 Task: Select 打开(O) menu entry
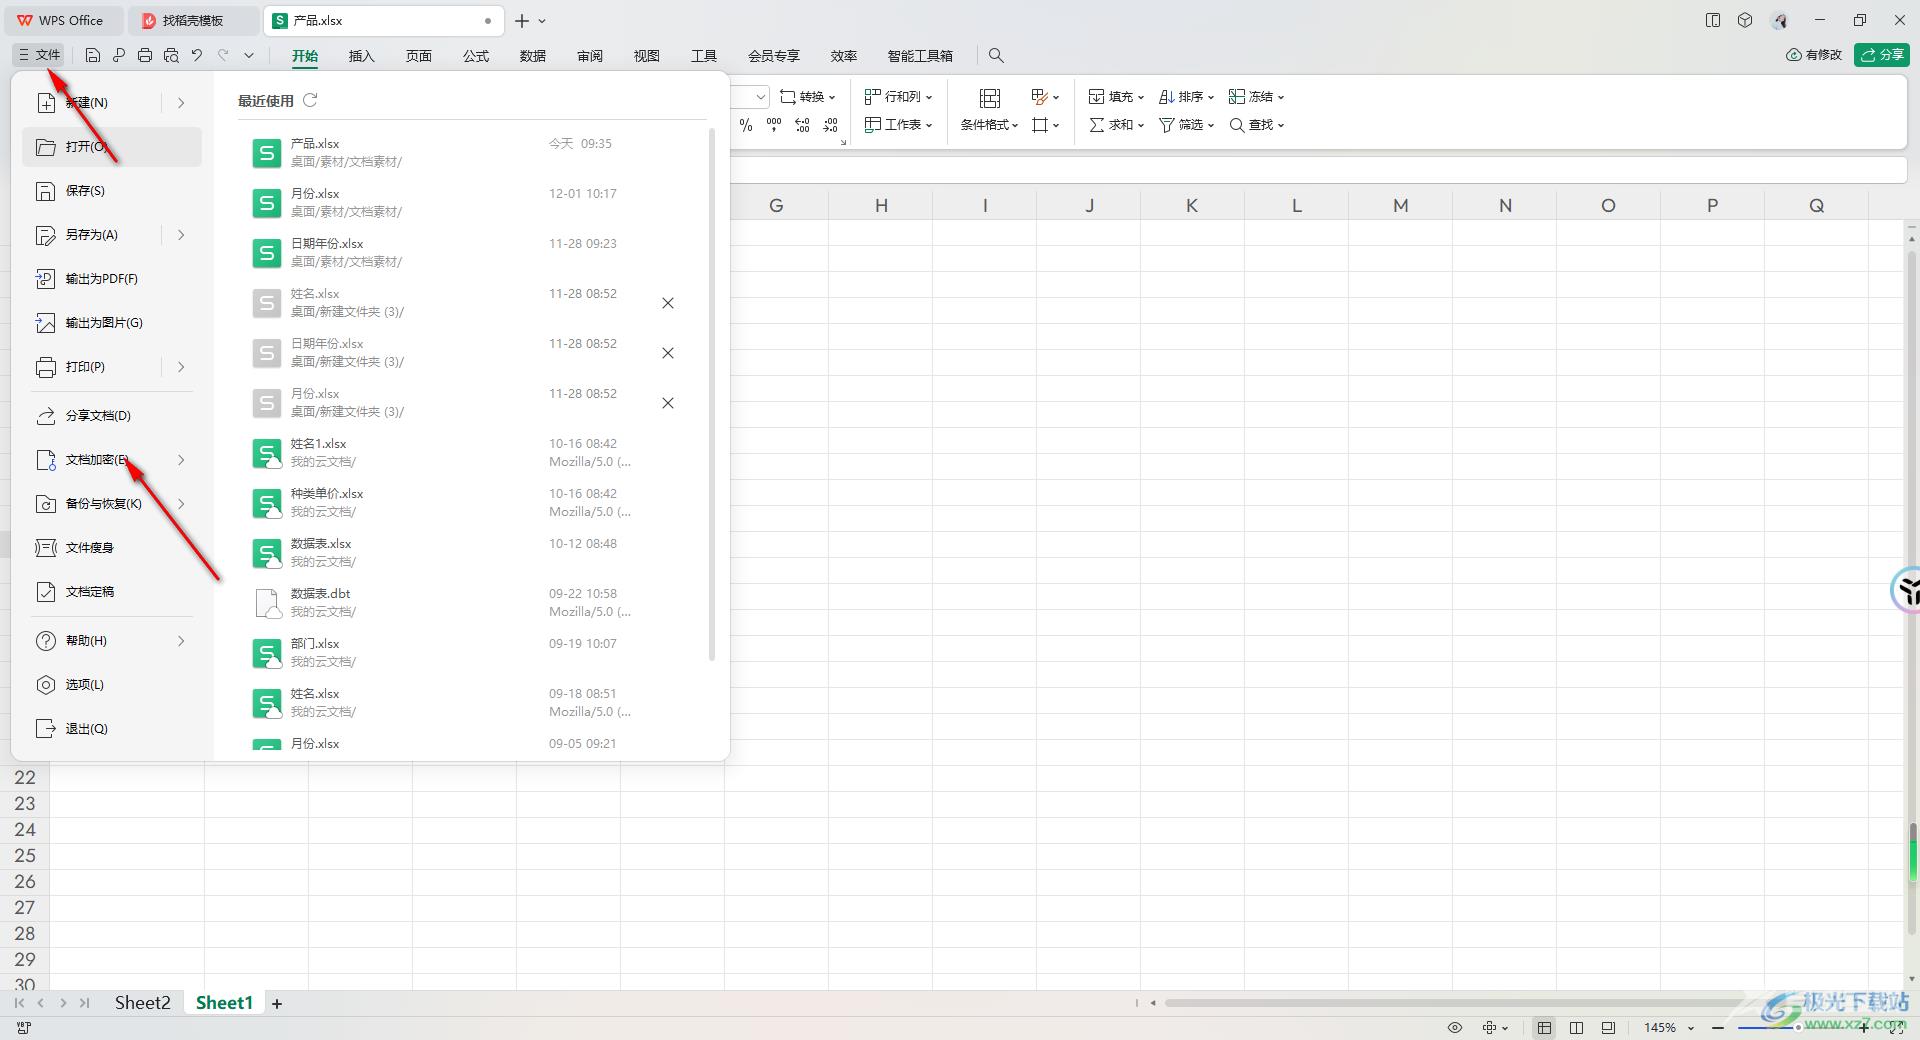coord(111,147)
